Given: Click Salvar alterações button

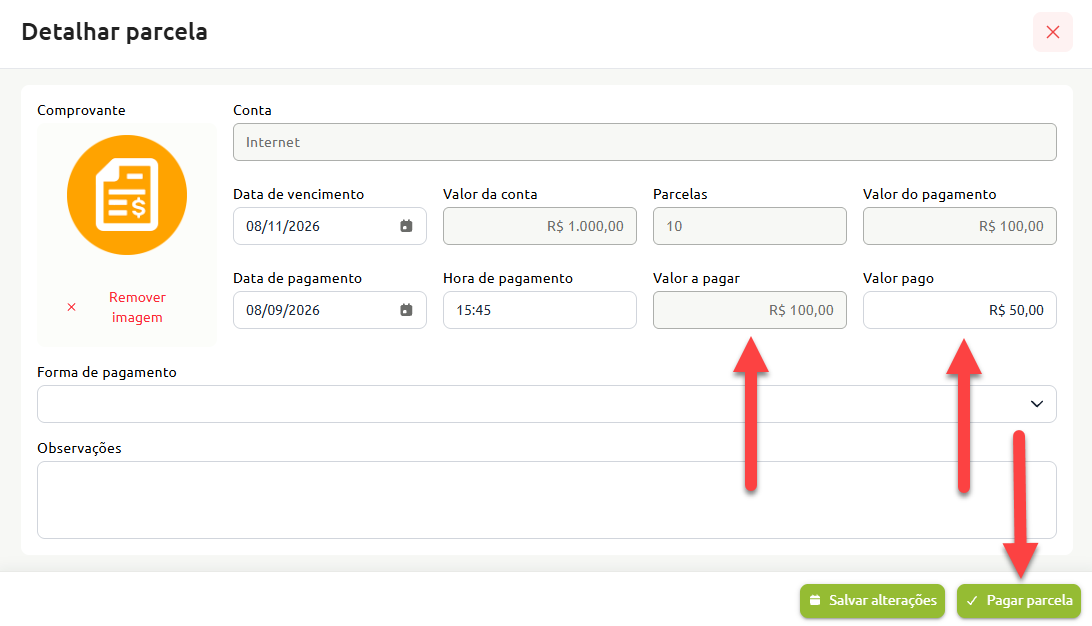Looking at the screenshot, I should pyautogui.click(x=872, y=601).
